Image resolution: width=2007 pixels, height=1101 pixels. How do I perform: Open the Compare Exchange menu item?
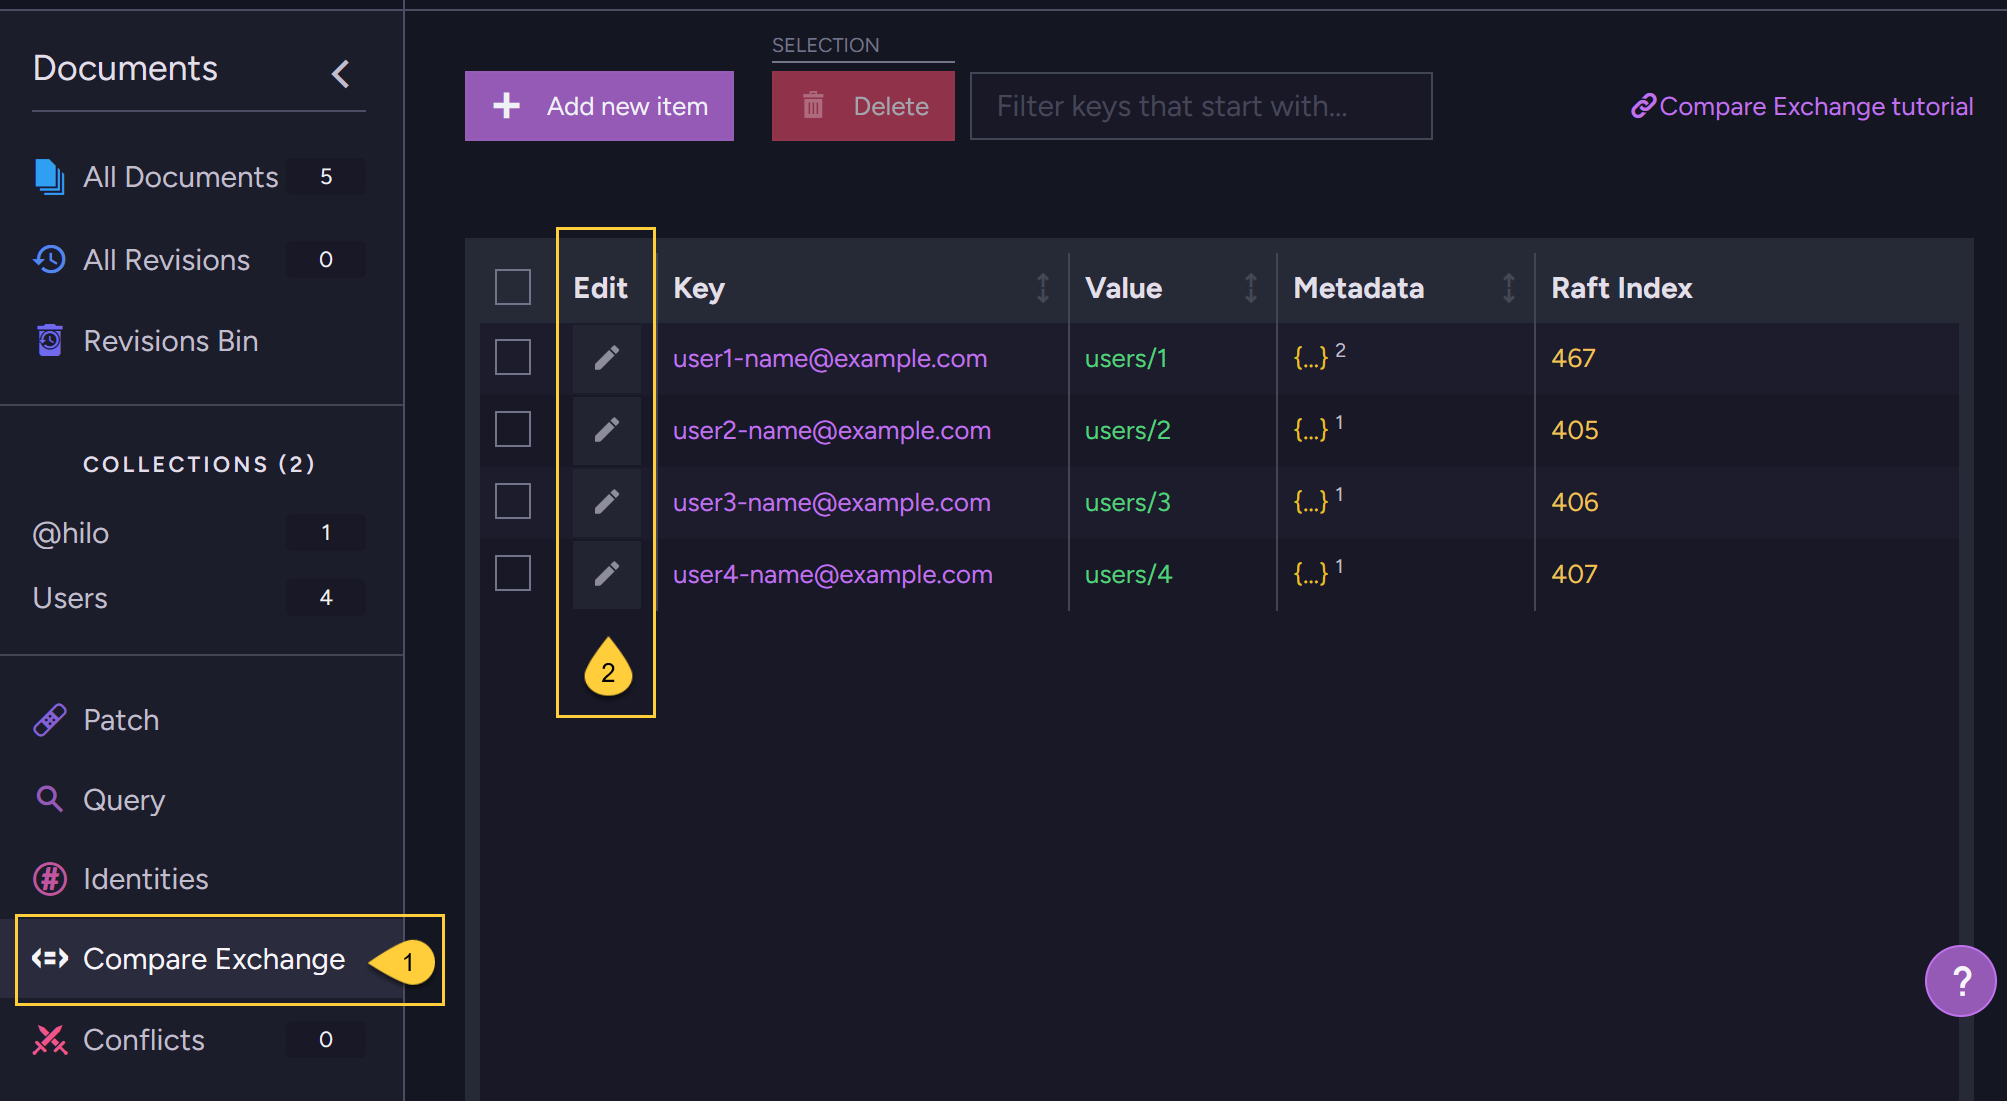[213, 959]
